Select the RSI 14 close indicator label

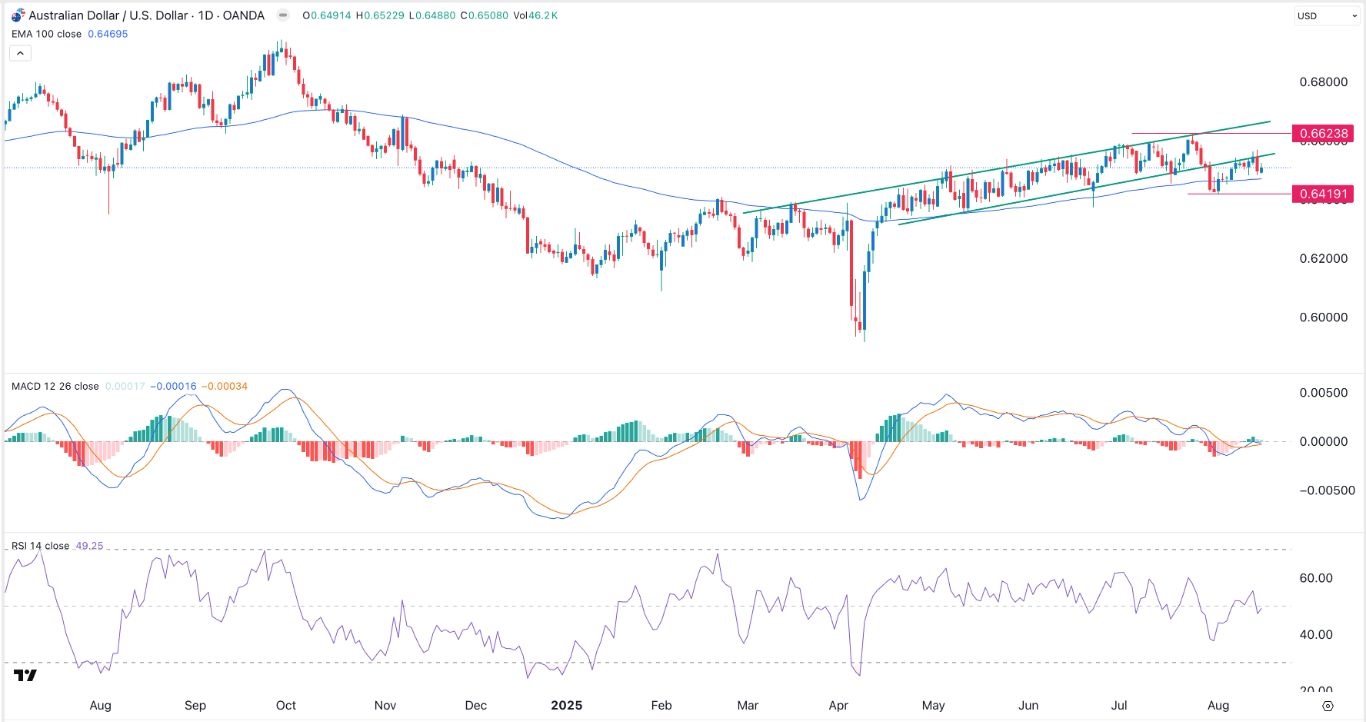(x=41, y=546)
